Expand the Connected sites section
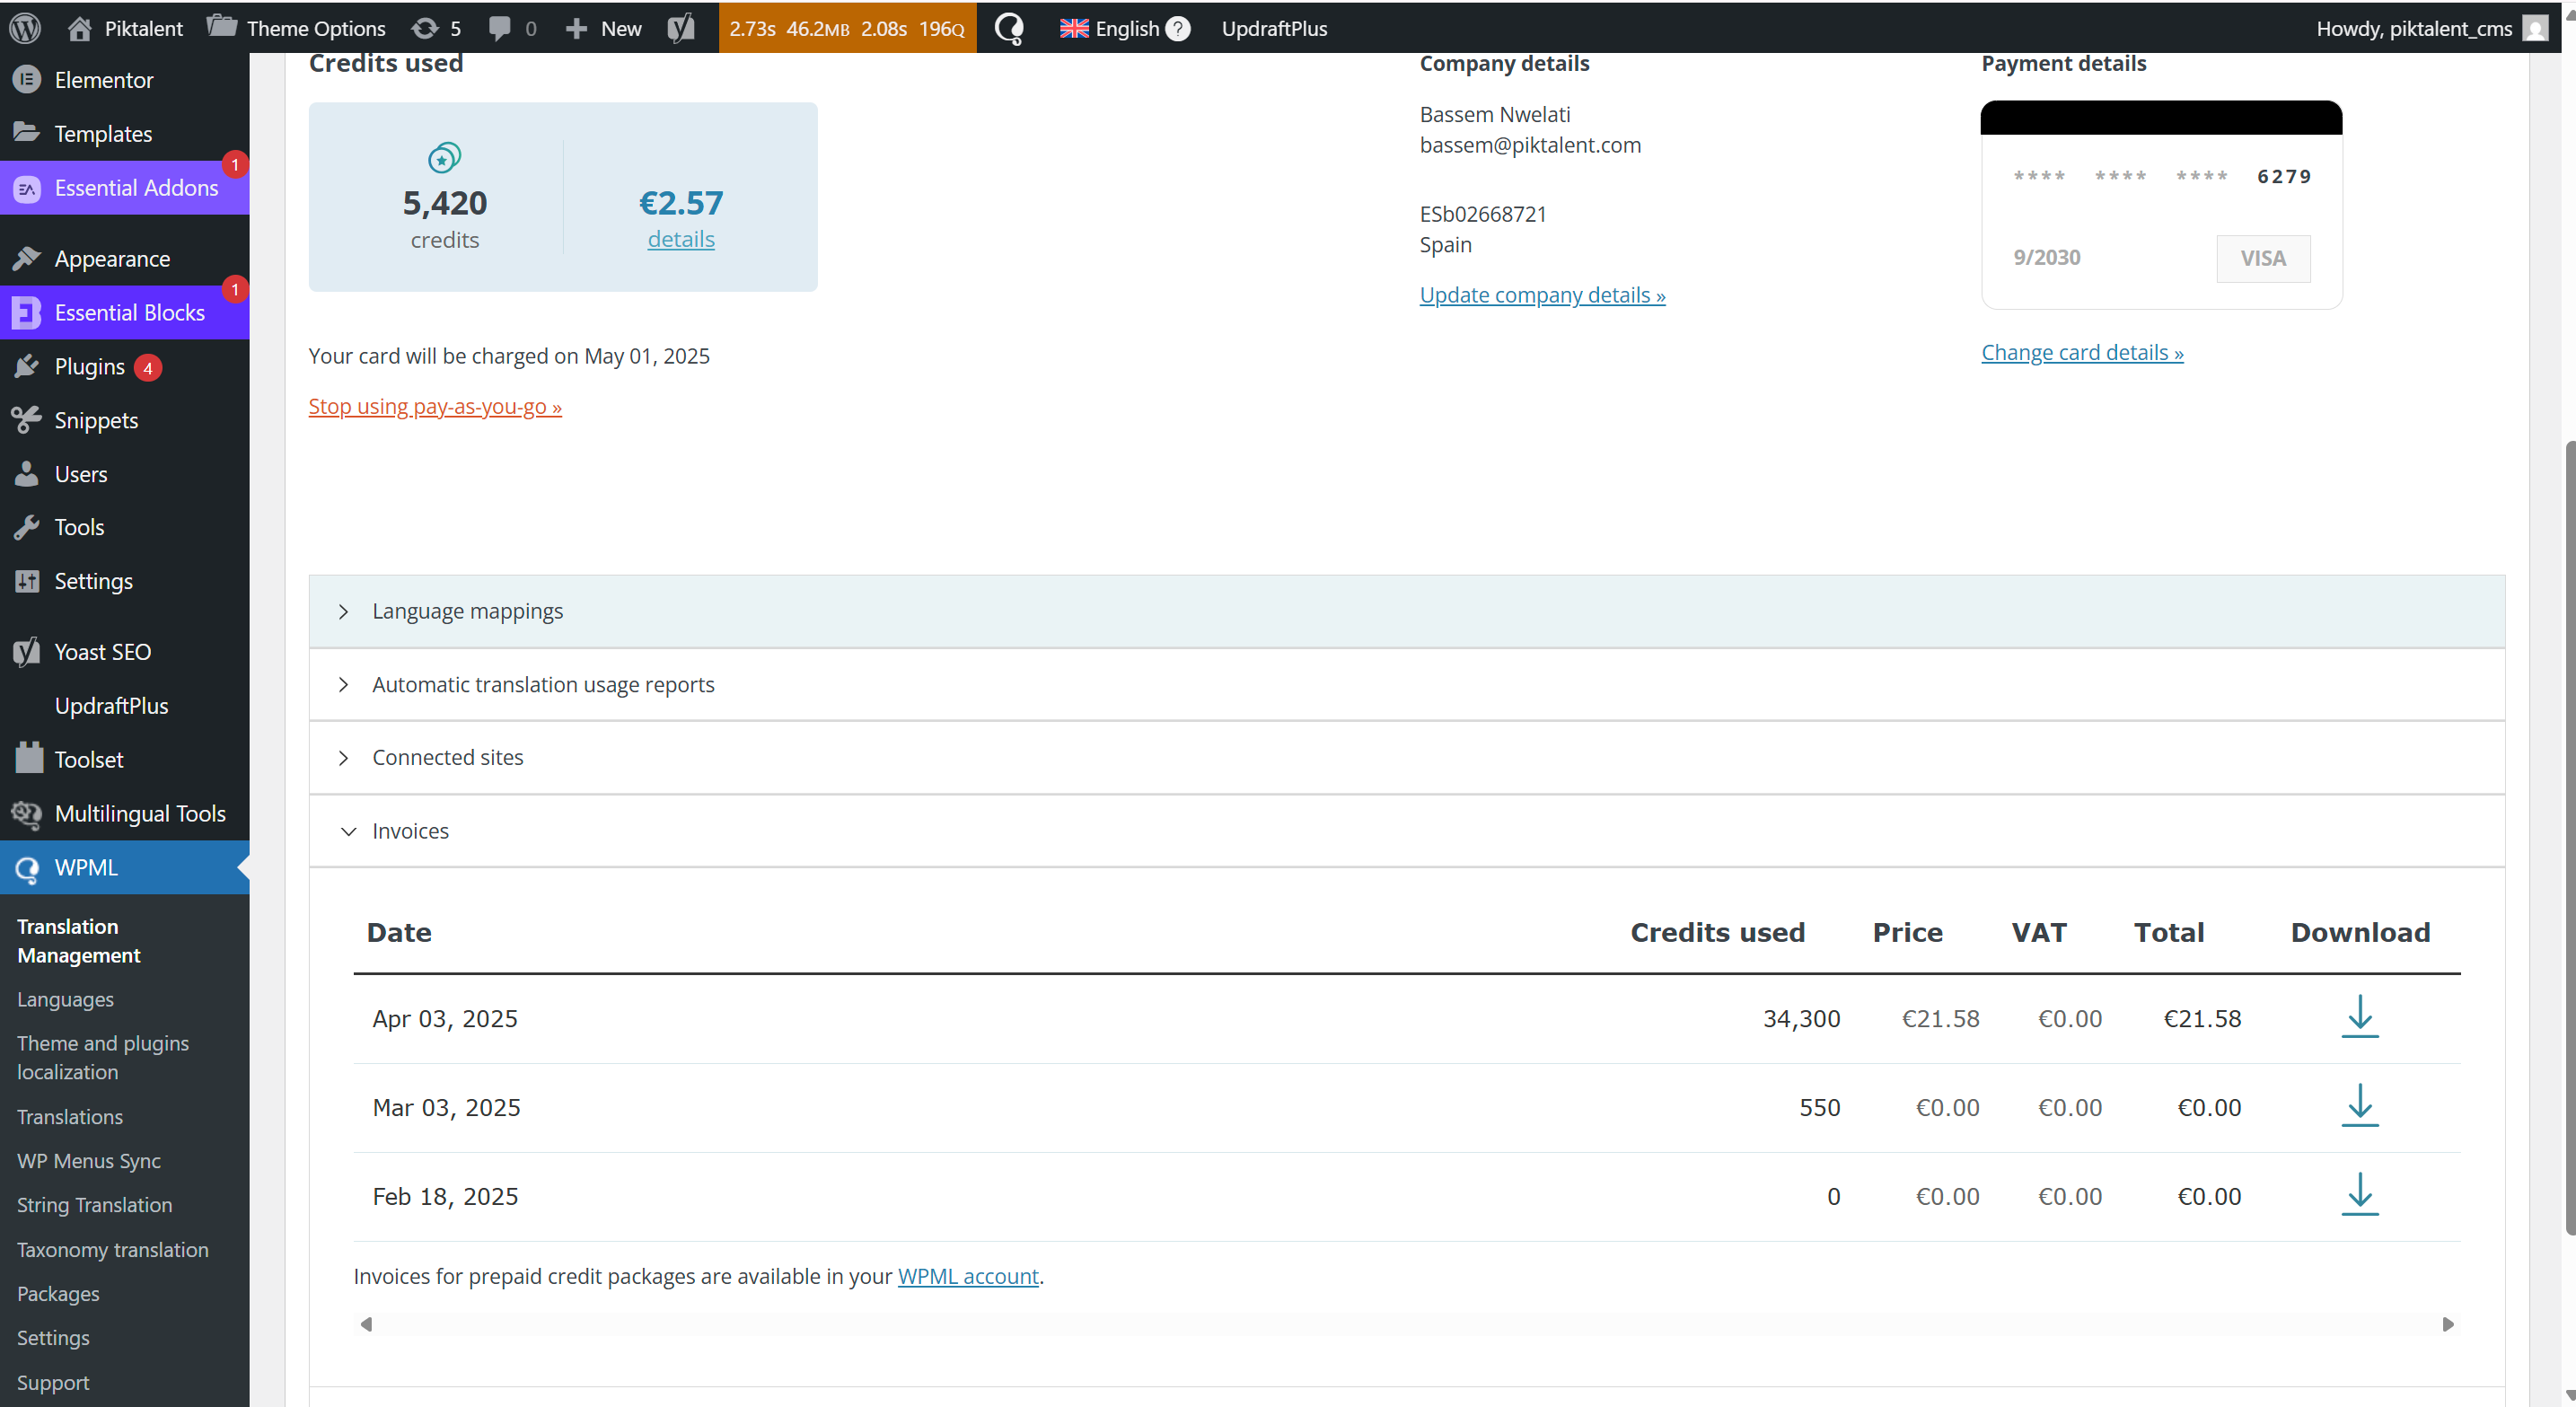2576x1407 pixels. (x=447, y=758)
